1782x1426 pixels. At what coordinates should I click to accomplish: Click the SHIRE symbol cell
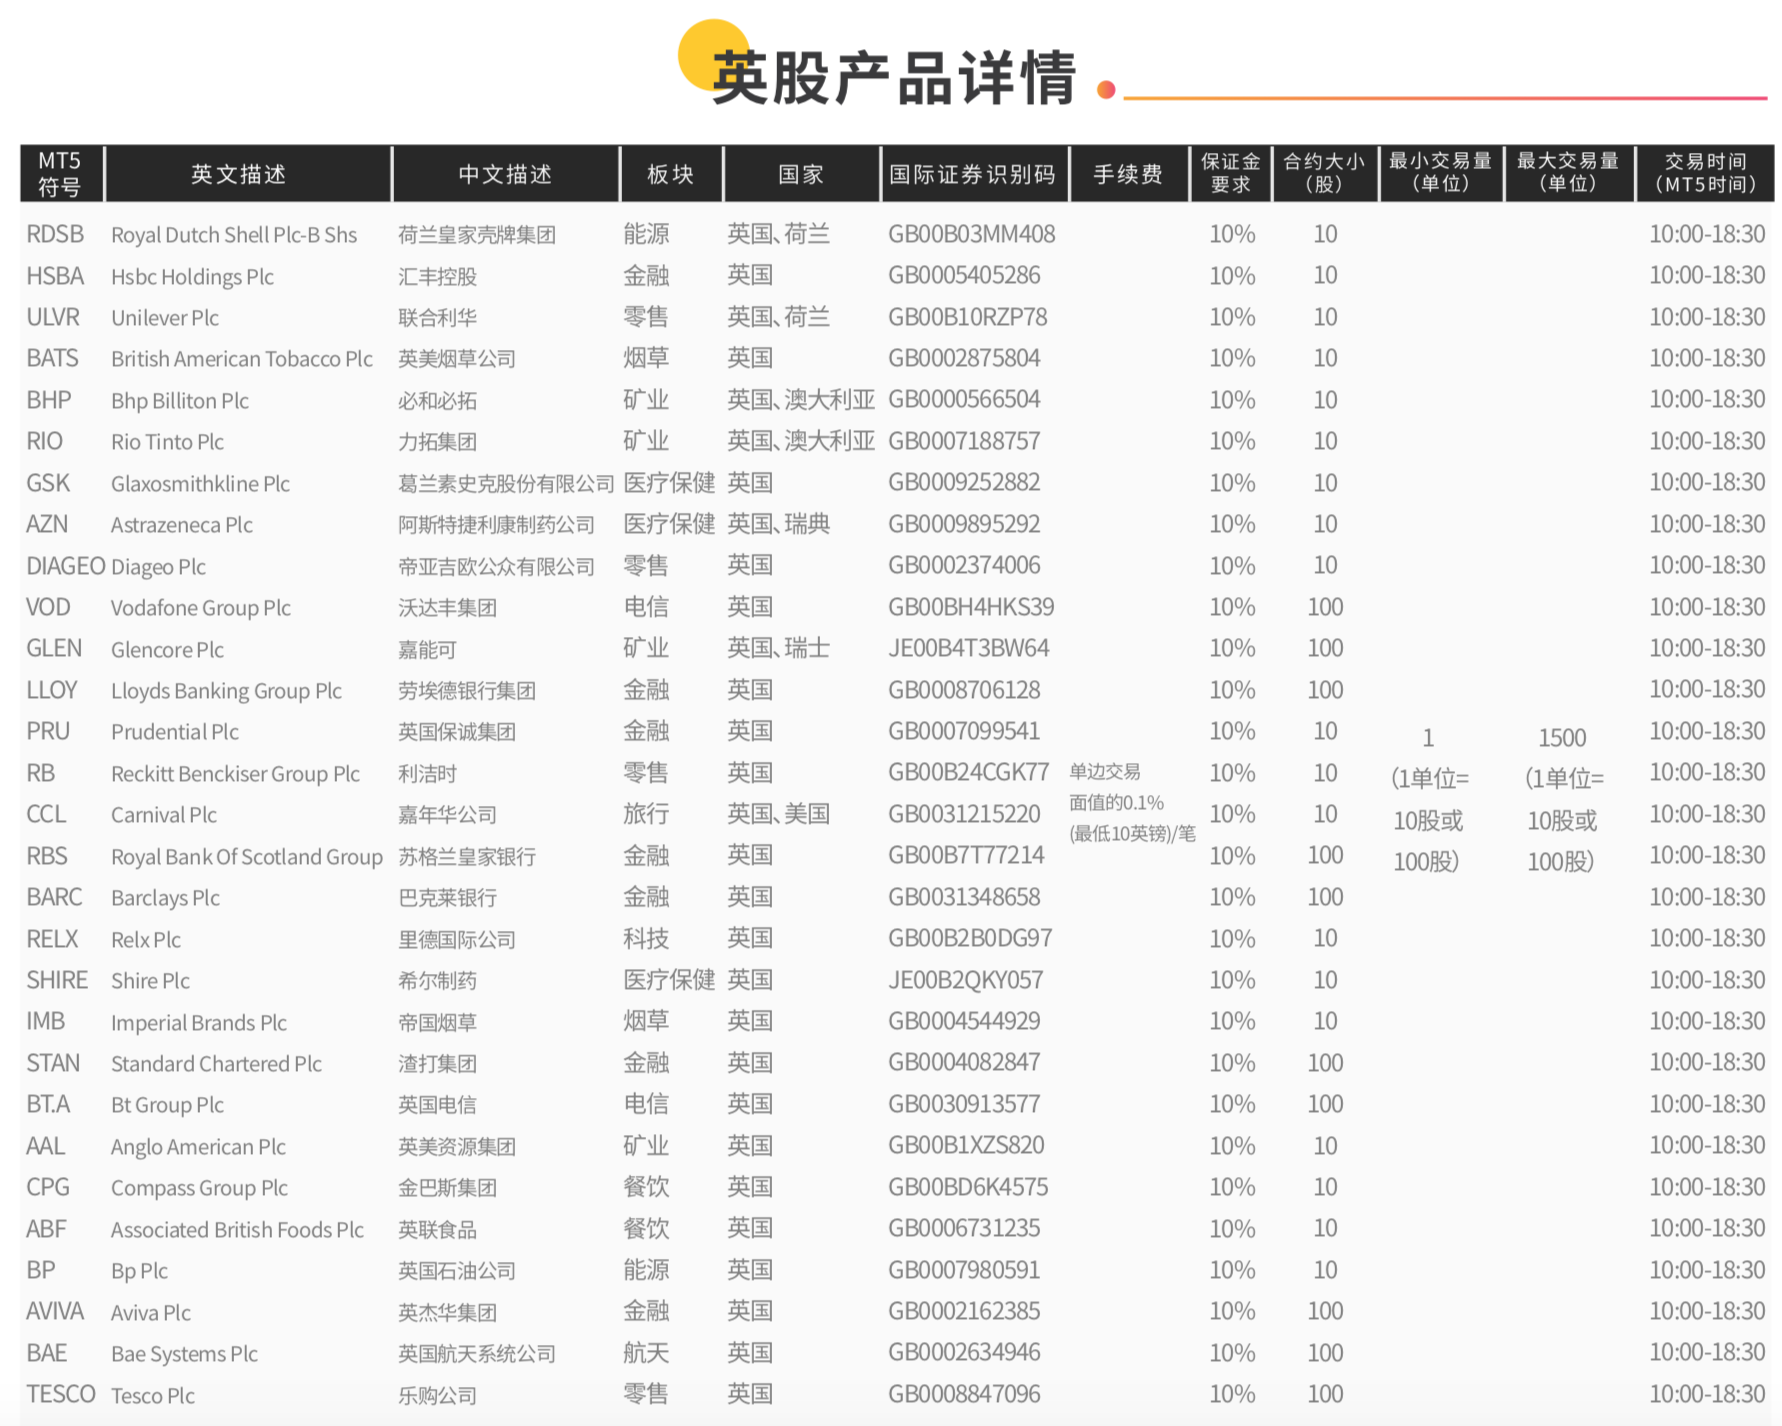pos(57,980)
